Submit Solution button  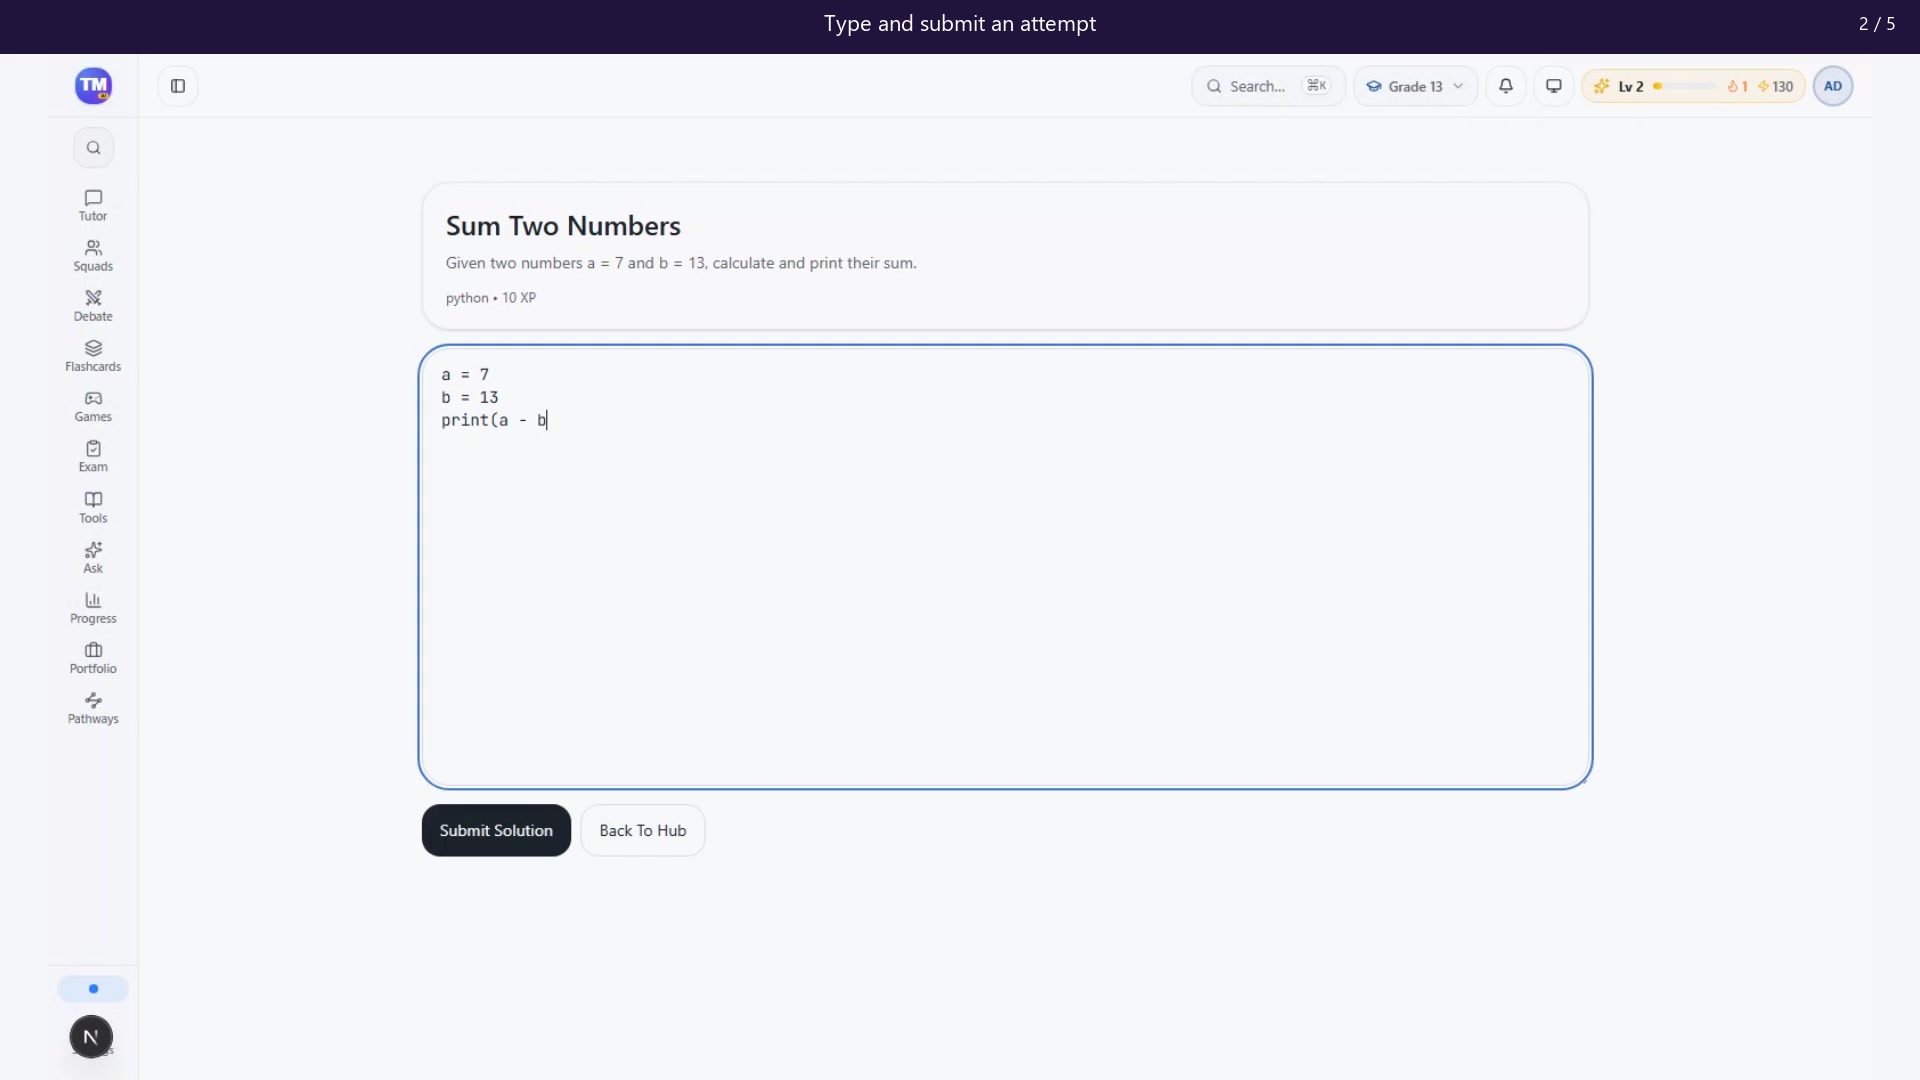point(496,830)
